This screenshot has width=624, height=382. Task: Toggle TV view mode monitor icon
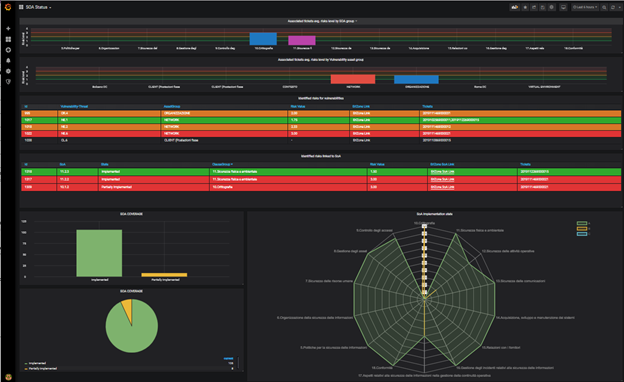point(563,7)
